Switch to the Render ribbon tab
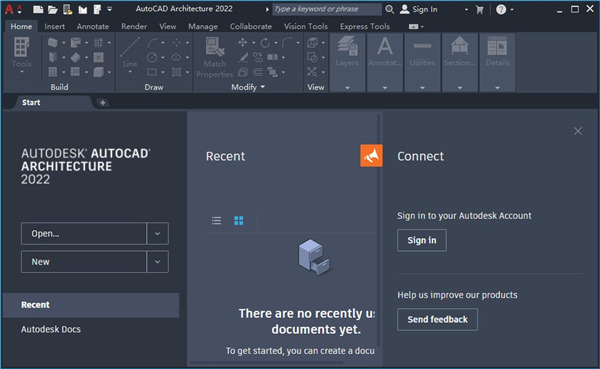This screenshot has width=600, height=369. coord(134,26)
